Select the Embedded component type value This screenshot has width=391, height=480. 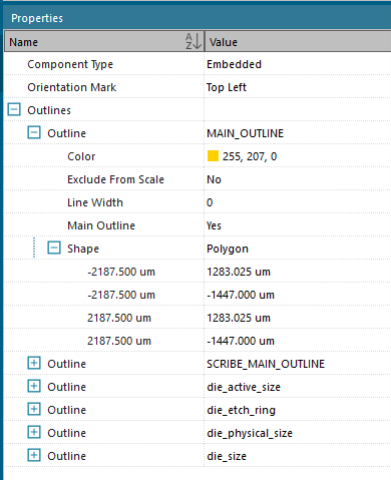pyautogui.click(x=234, y=64)
